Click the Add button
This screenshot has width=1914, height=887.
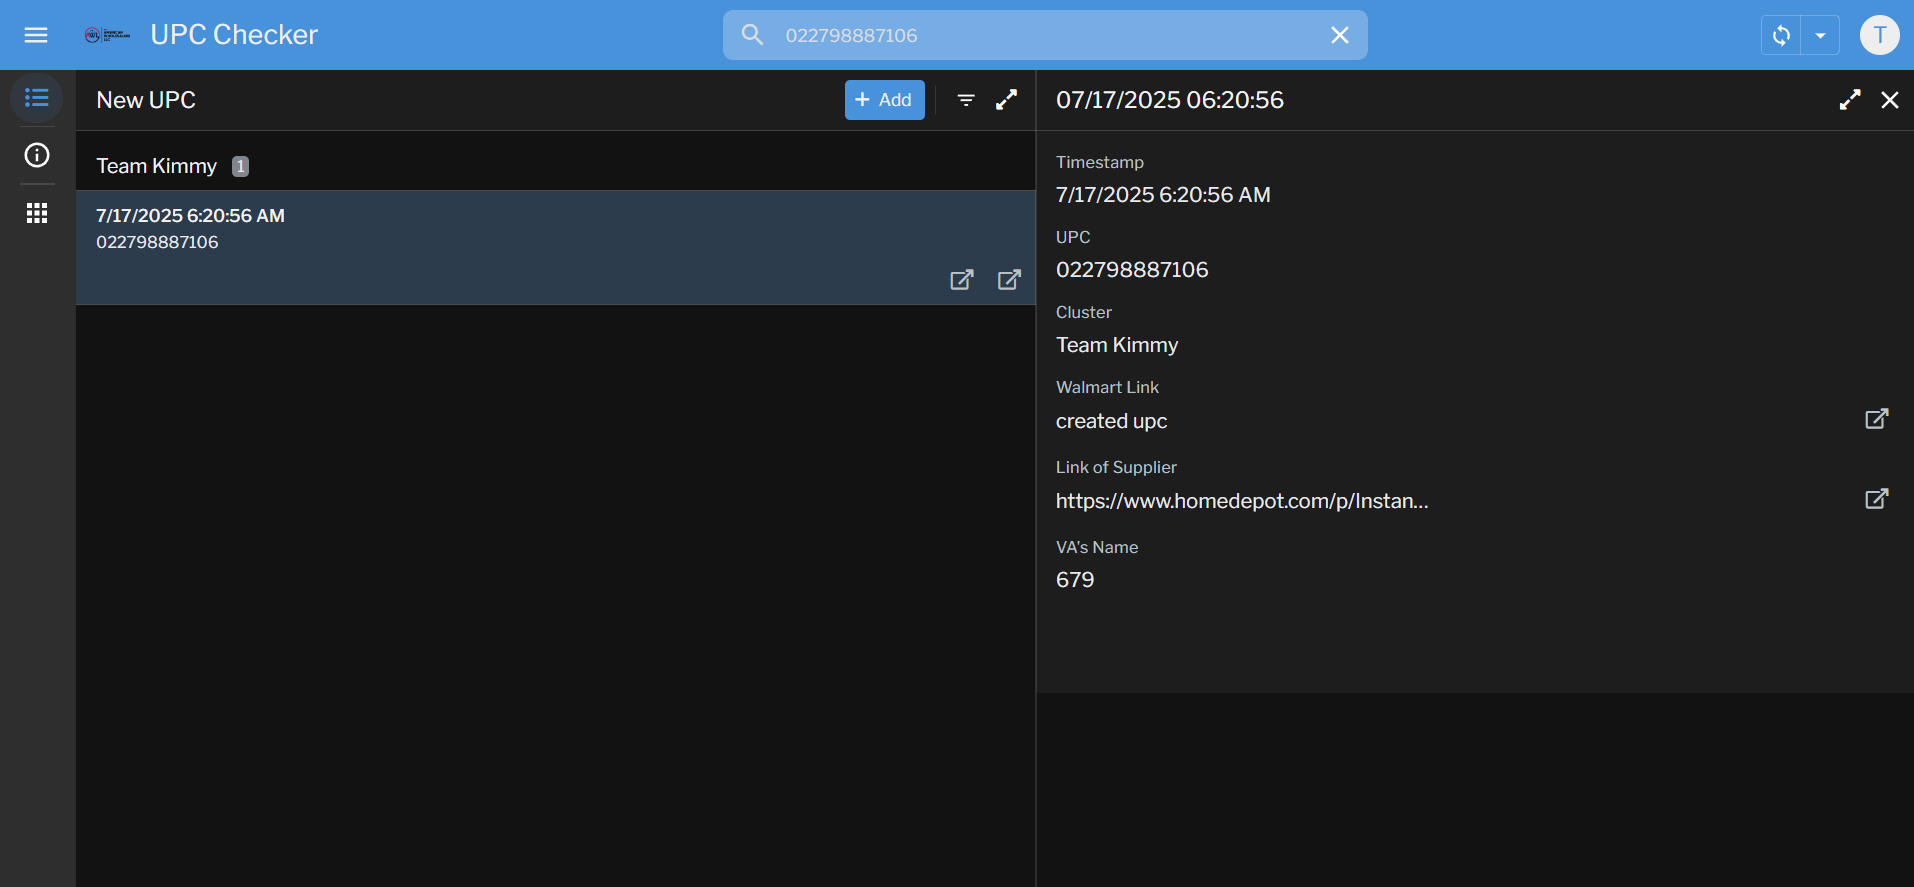884,100
